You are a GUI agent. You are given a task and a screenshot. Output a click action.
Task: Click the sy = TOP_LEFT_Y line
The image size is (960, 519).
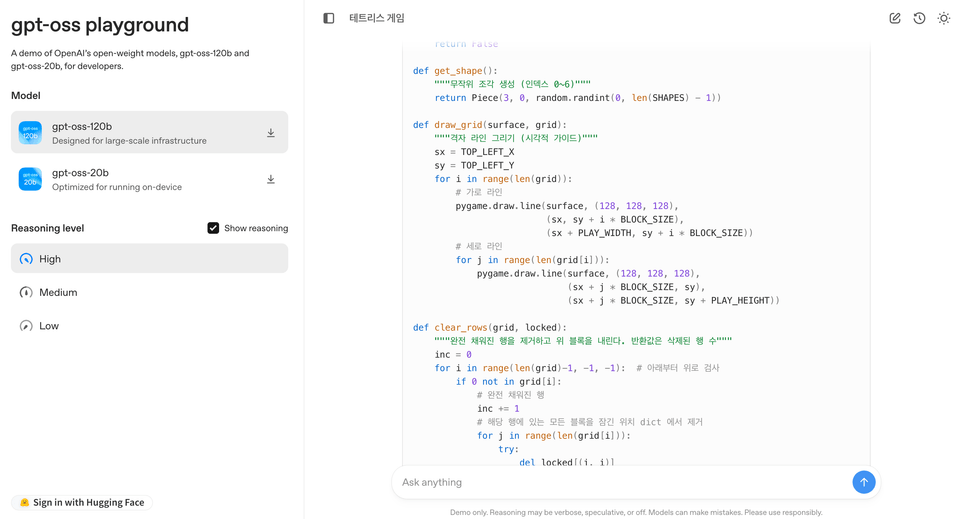[474, 165]
